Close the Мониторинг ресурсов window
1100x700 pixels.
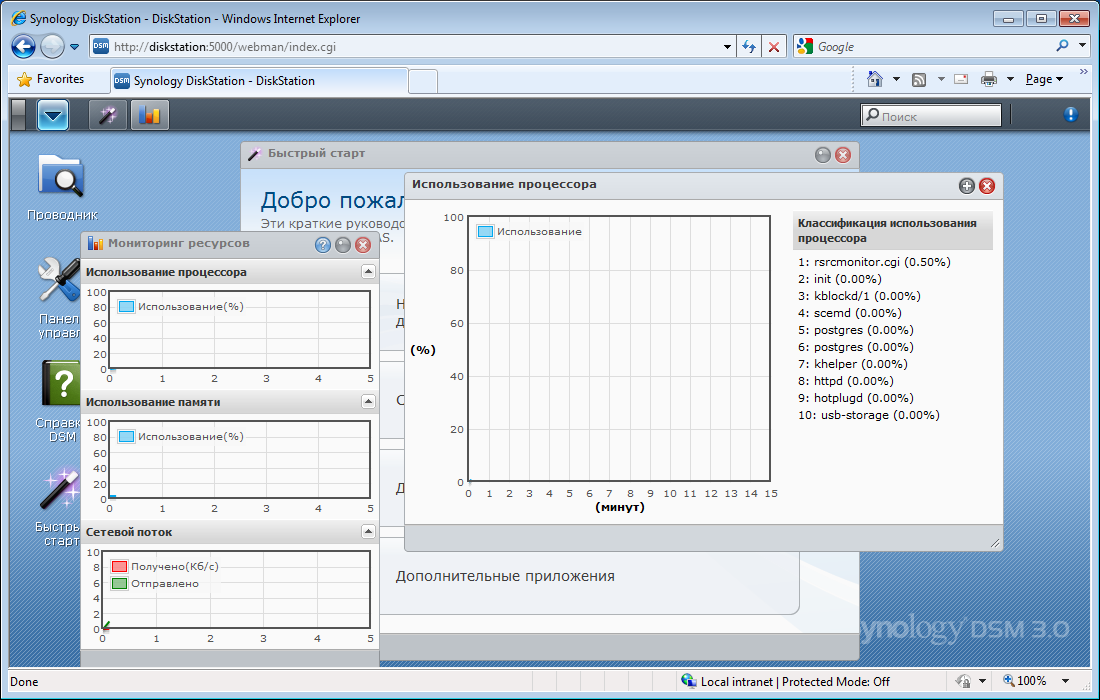(363, 245)
